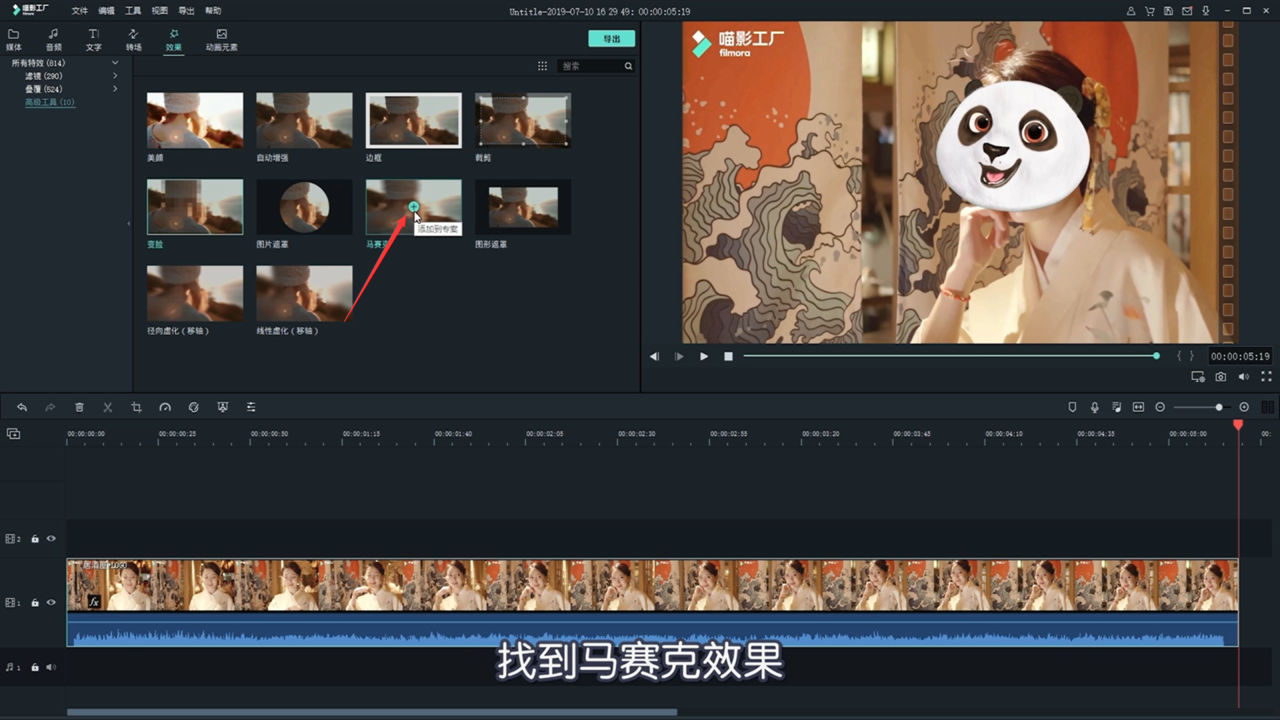Stop the preview playback
The height and width of the screenshot is (720, 1280).
click(728, 356)
